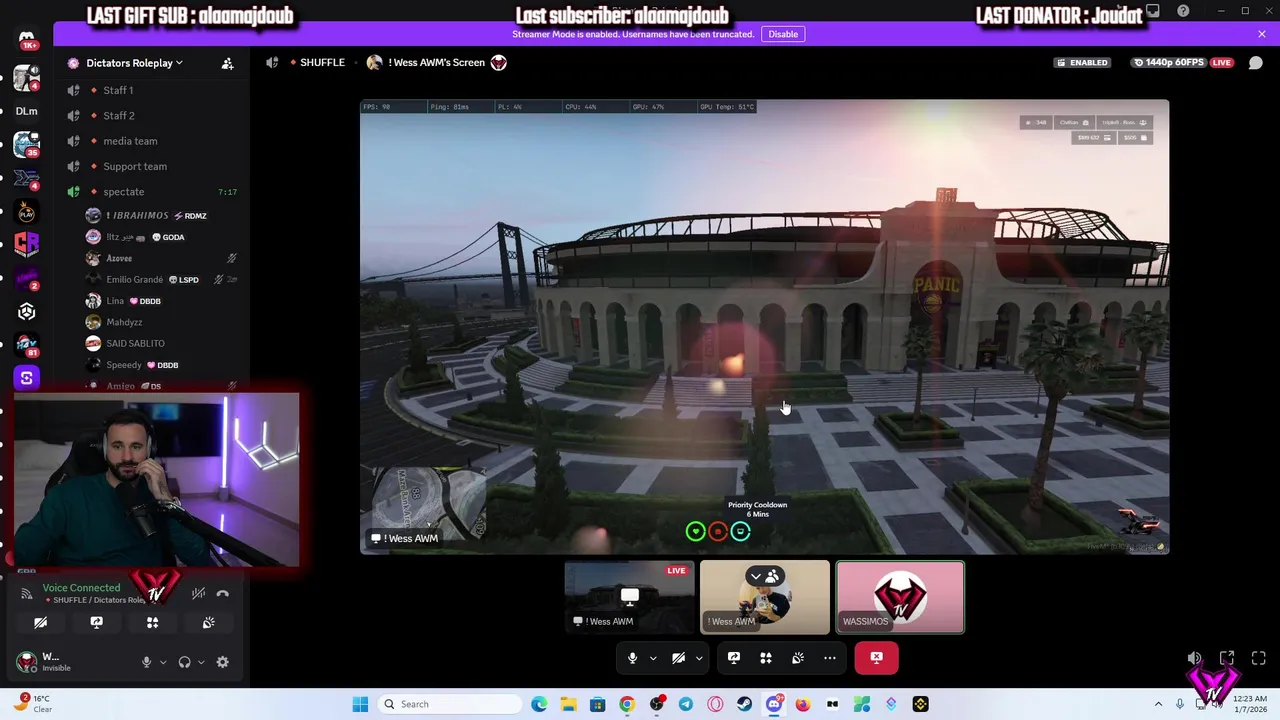Click the stream volume speaker icon

click(x=1195, y=658)
